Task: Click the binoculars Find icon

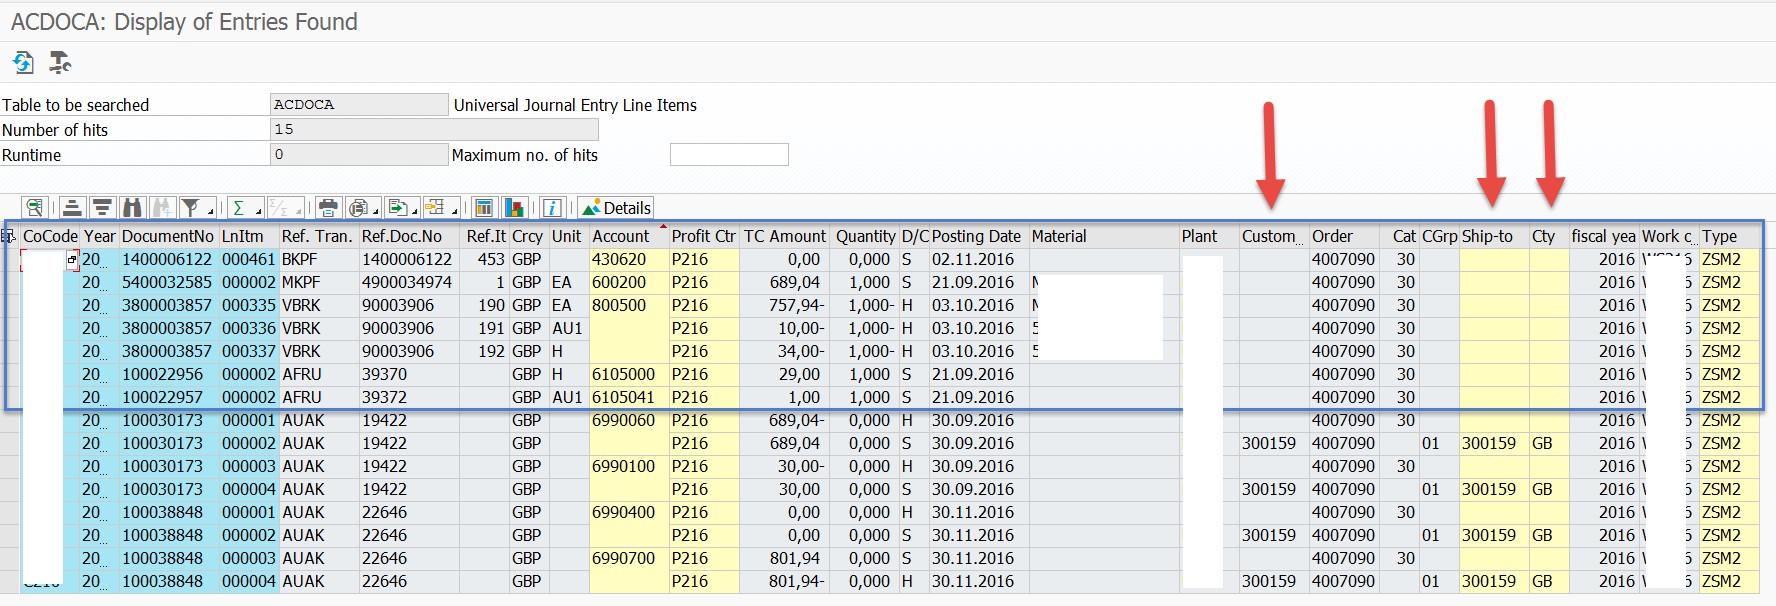Action: pos(132,208)
